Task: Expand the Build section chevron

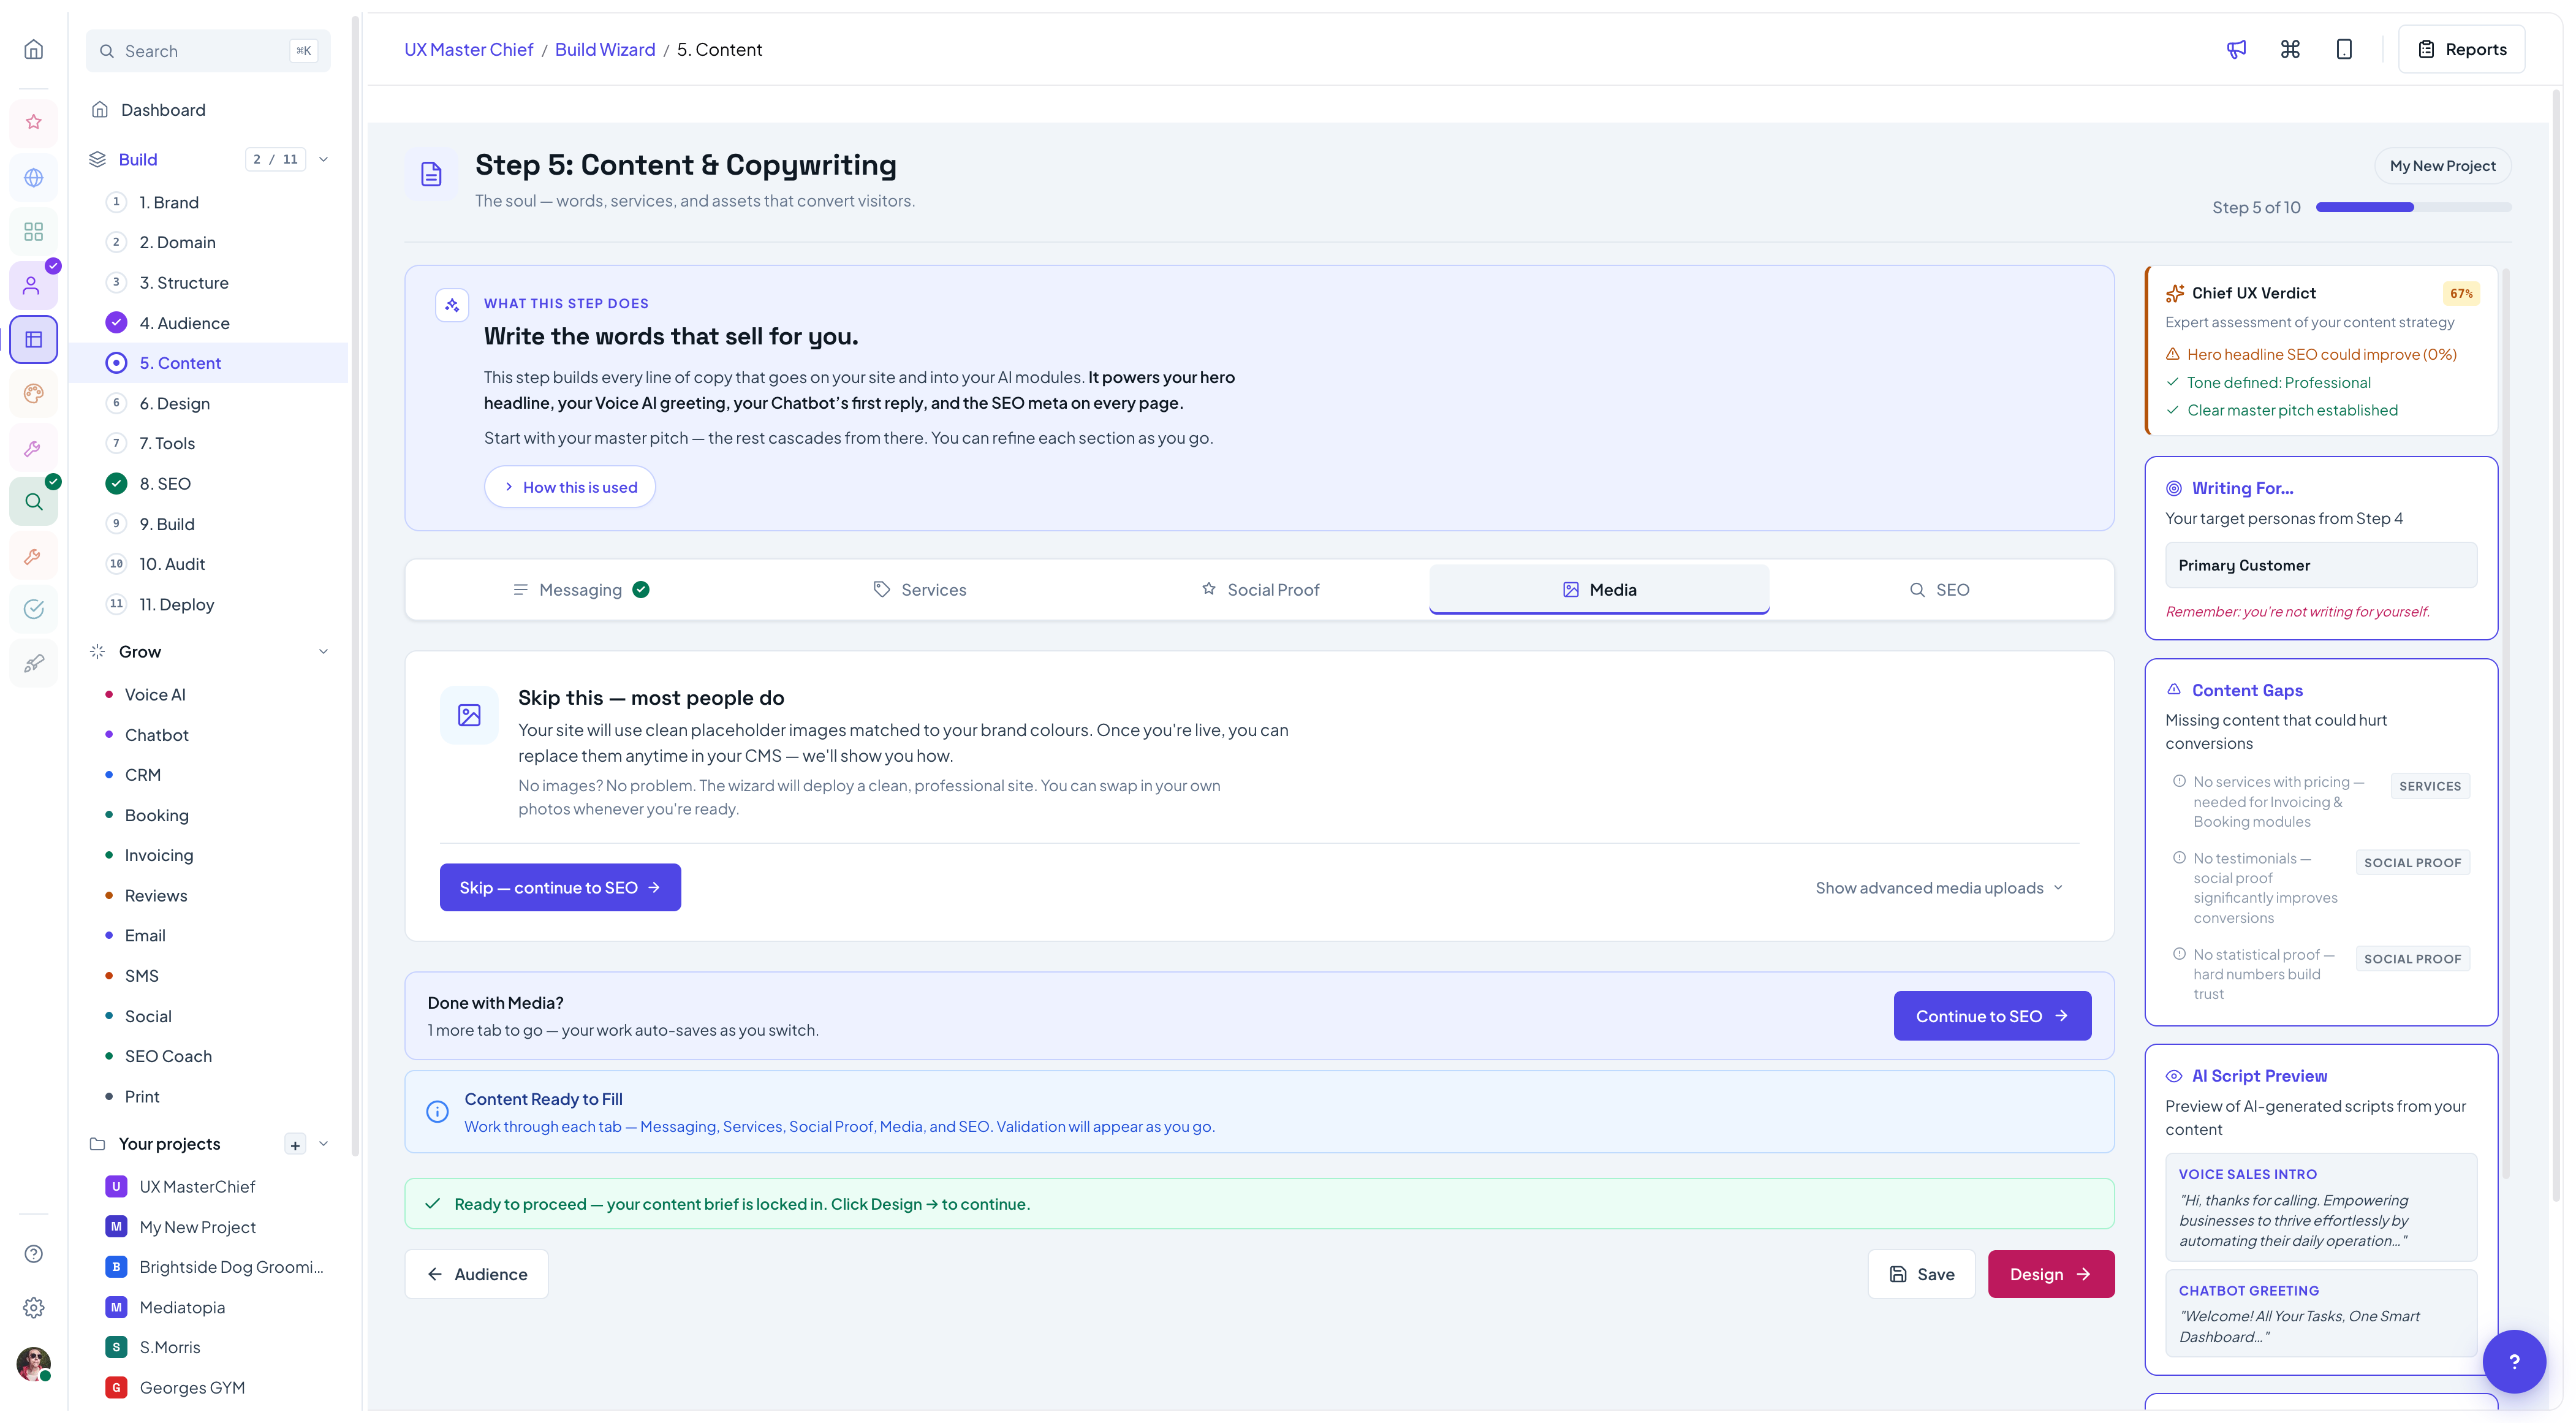Action: click(323, 159)
